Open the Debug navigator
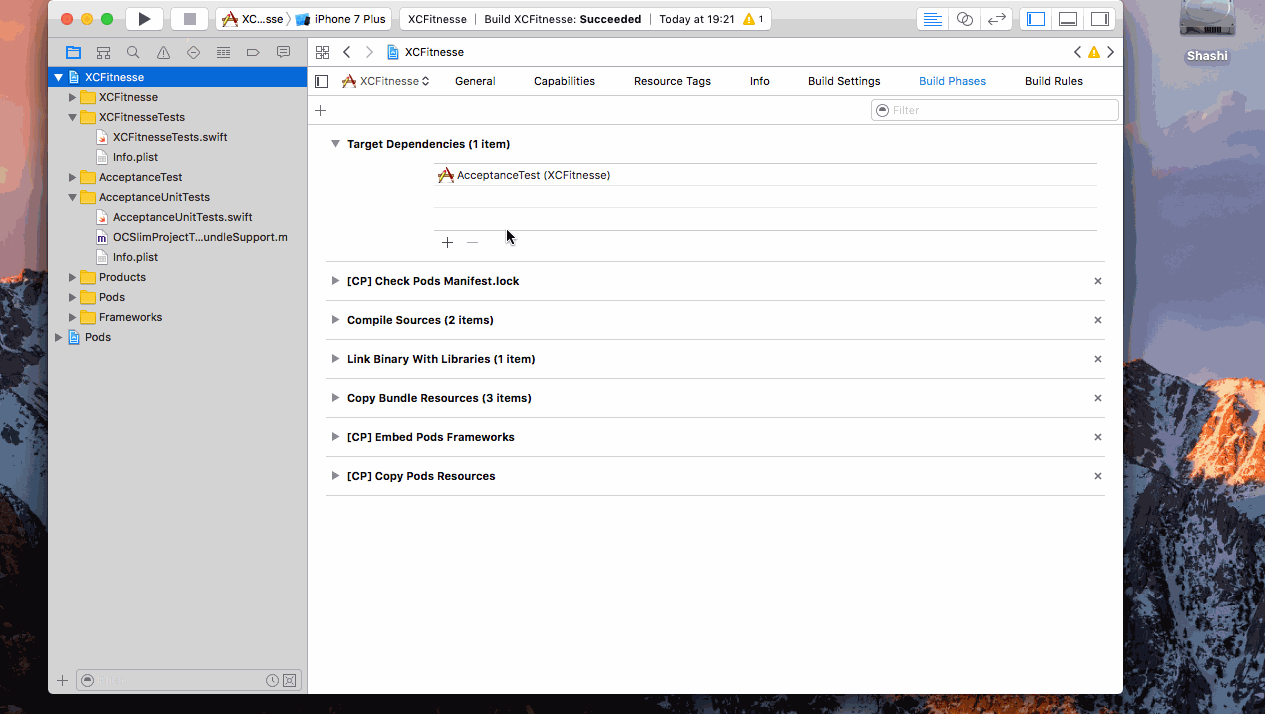This screenshot has width=1265, height=714. [223, 52]
